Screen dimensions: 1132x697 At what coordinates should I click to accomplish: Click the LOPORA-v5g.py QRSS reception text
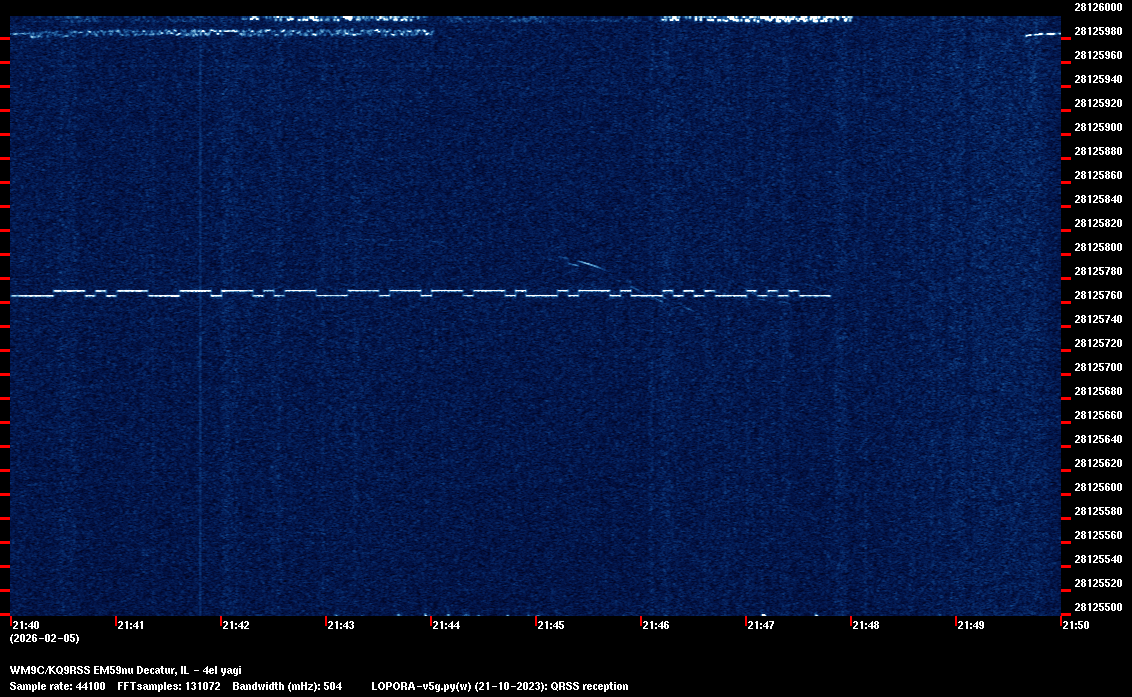click(499, 686)
